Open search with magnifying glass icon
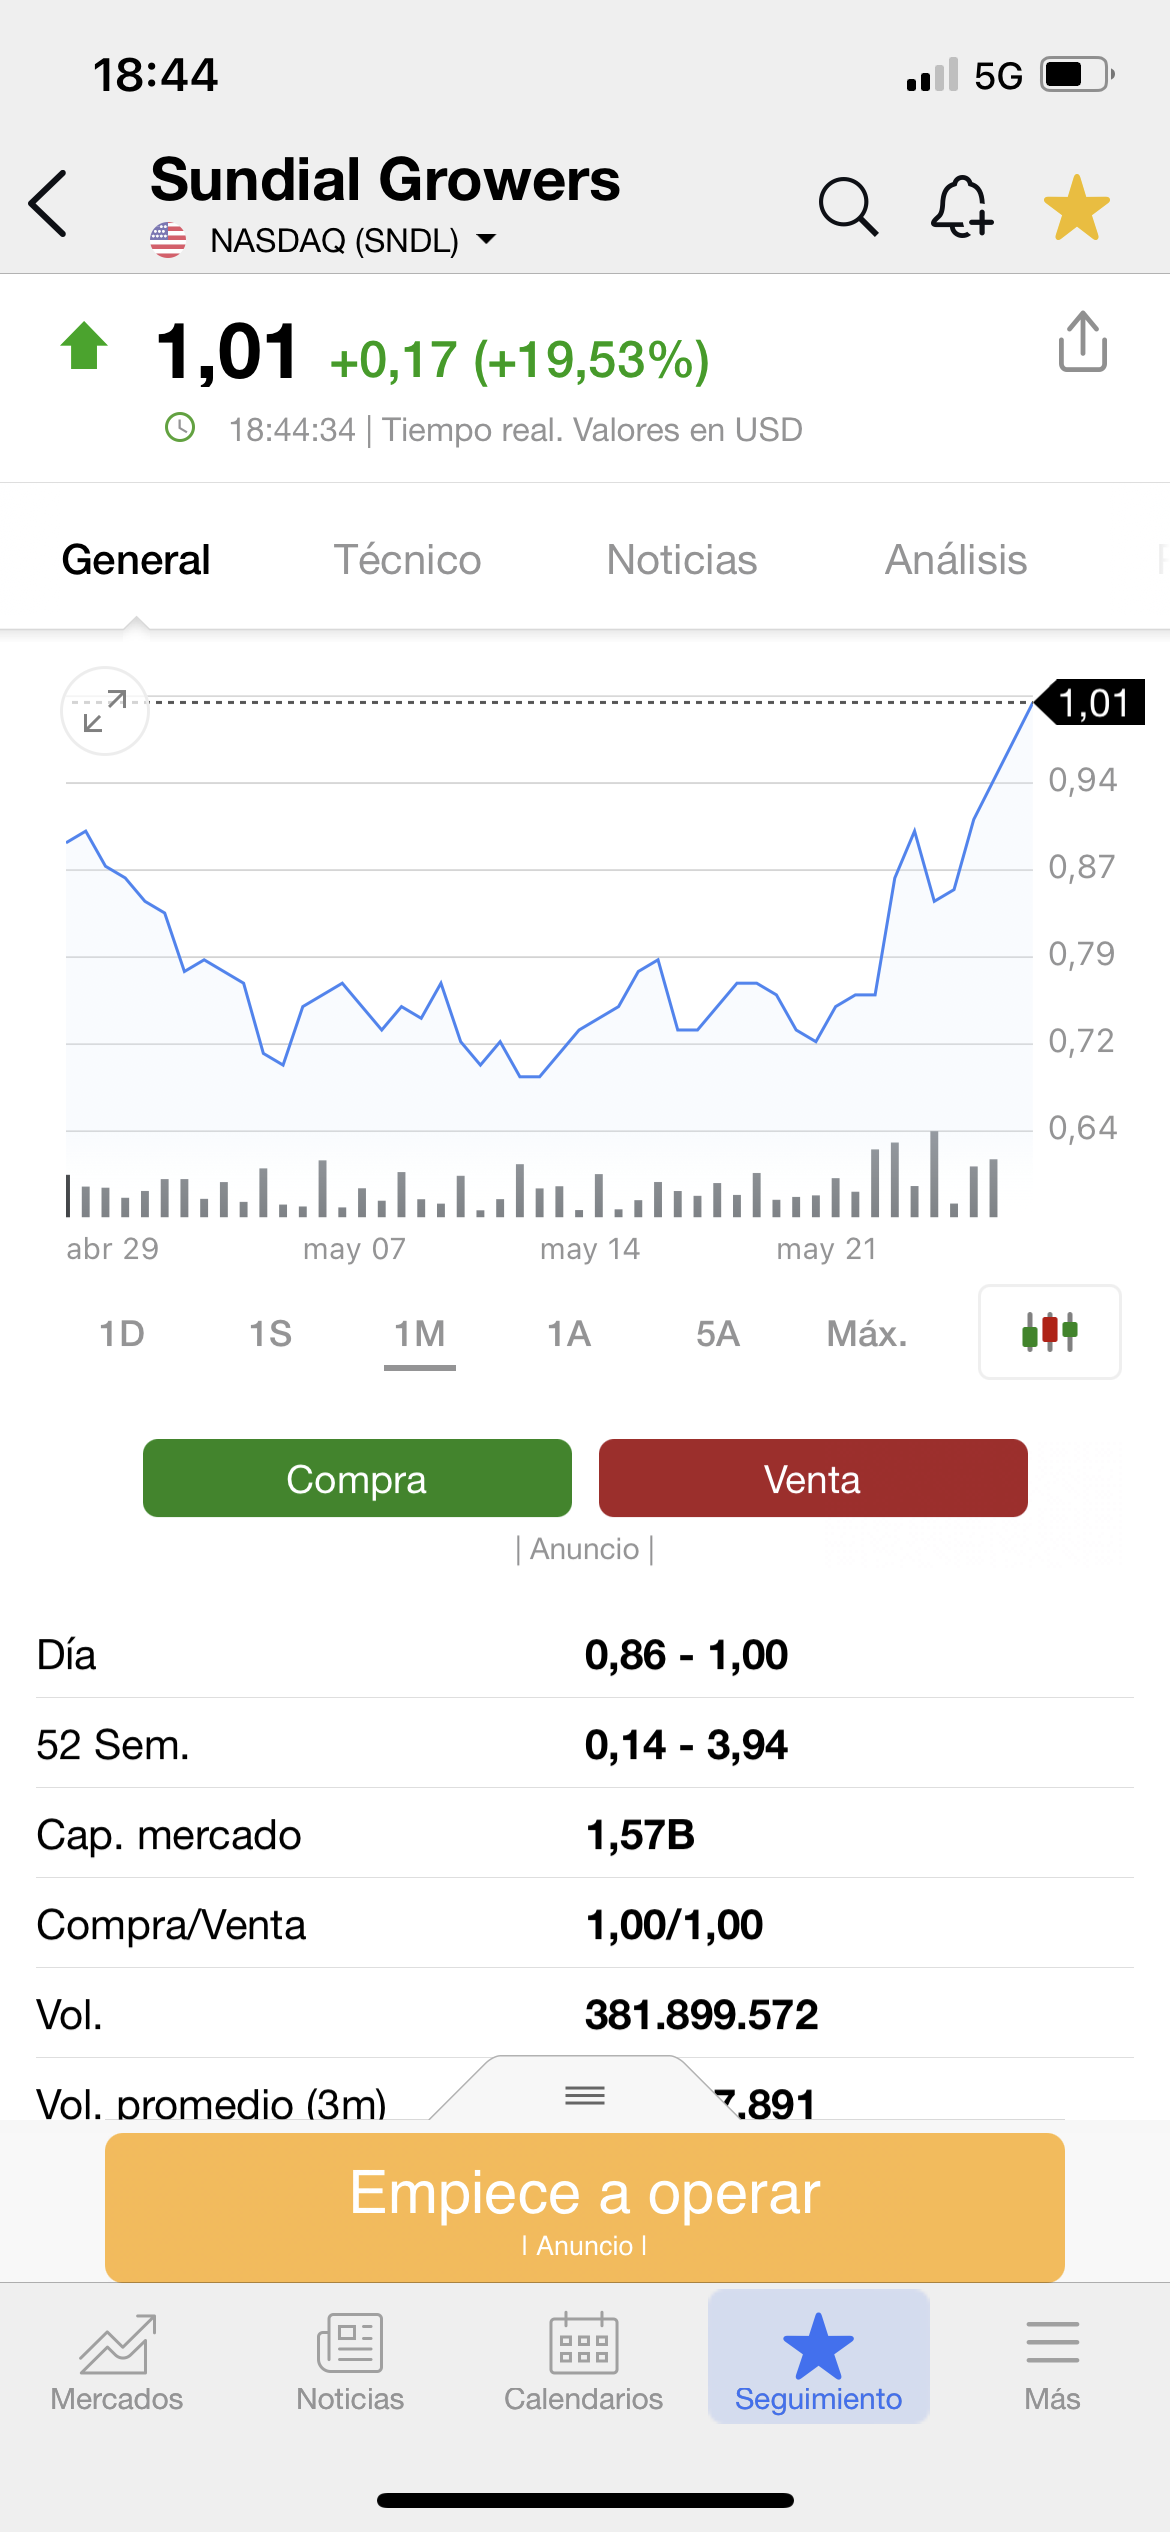 point(848,207)
